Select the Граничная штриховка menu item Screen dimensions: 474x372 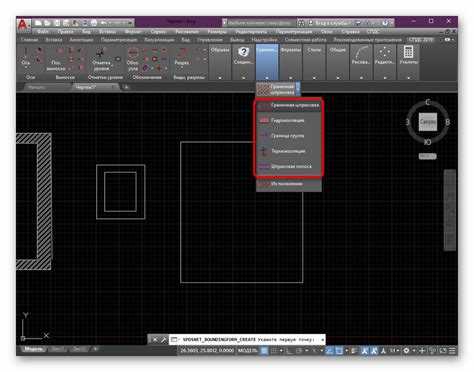click(289, 105)
